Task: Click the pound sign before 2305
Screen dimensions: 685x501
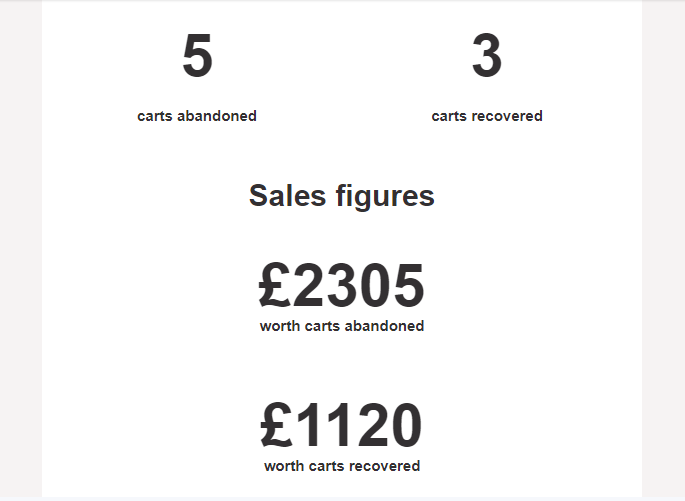Action: [274, 285]
